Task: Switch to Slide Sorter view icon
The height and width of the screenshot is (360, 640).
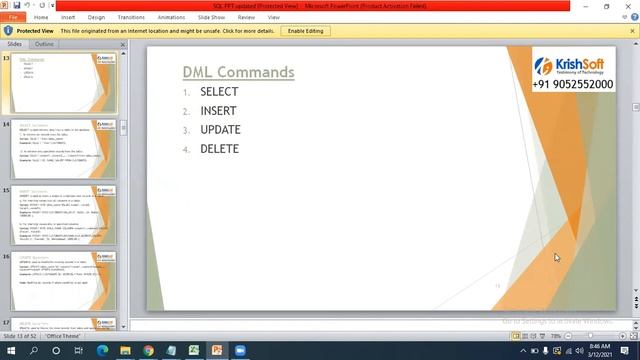Action: point(525,336)
